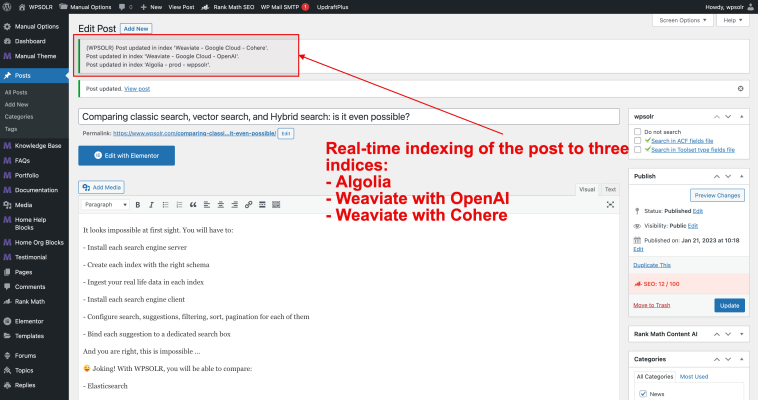
Task: Click Add New next to Edit Post
Action: pos(136,29)
